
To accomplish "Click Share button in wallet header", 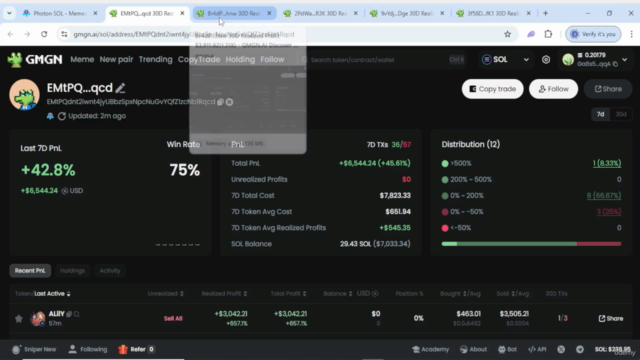I will 608,89.
